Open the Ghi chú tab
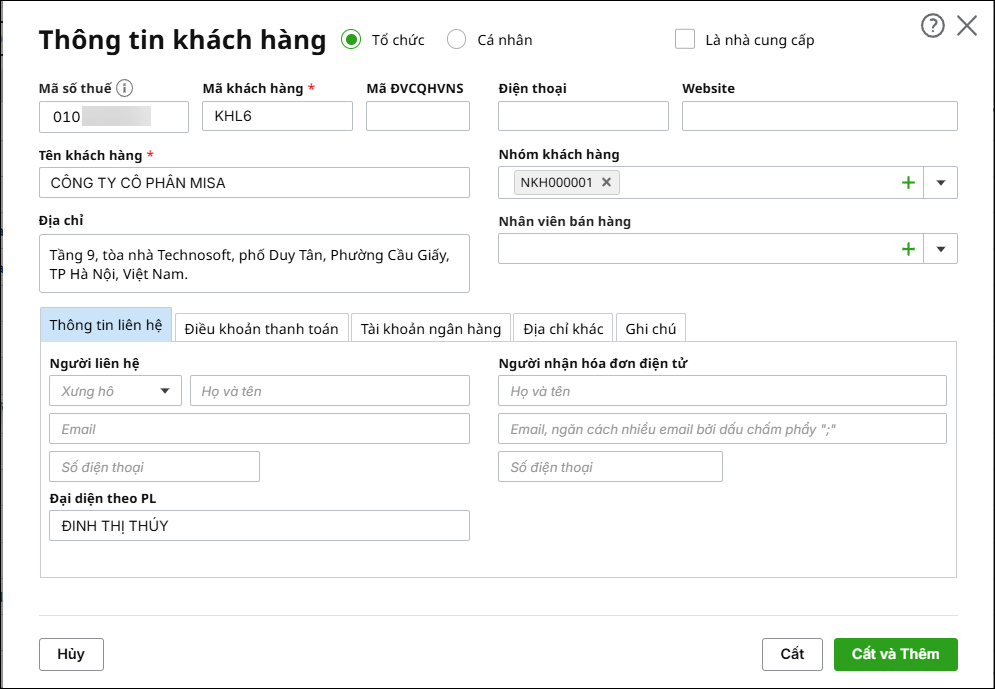Viewport: 995px width, 689px height. pyautogui.click(x=650, y=328)
